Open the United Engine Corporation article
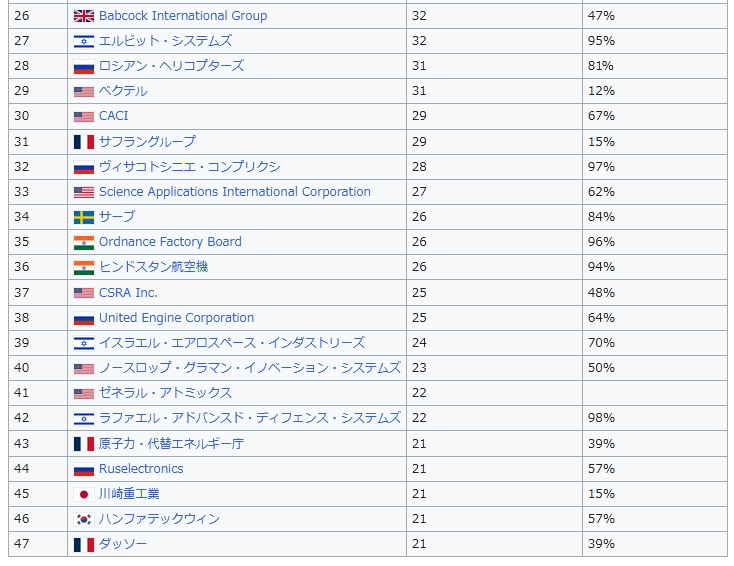Screen dimensions: 734x566 pyautogui.click(x=176, y=318)
